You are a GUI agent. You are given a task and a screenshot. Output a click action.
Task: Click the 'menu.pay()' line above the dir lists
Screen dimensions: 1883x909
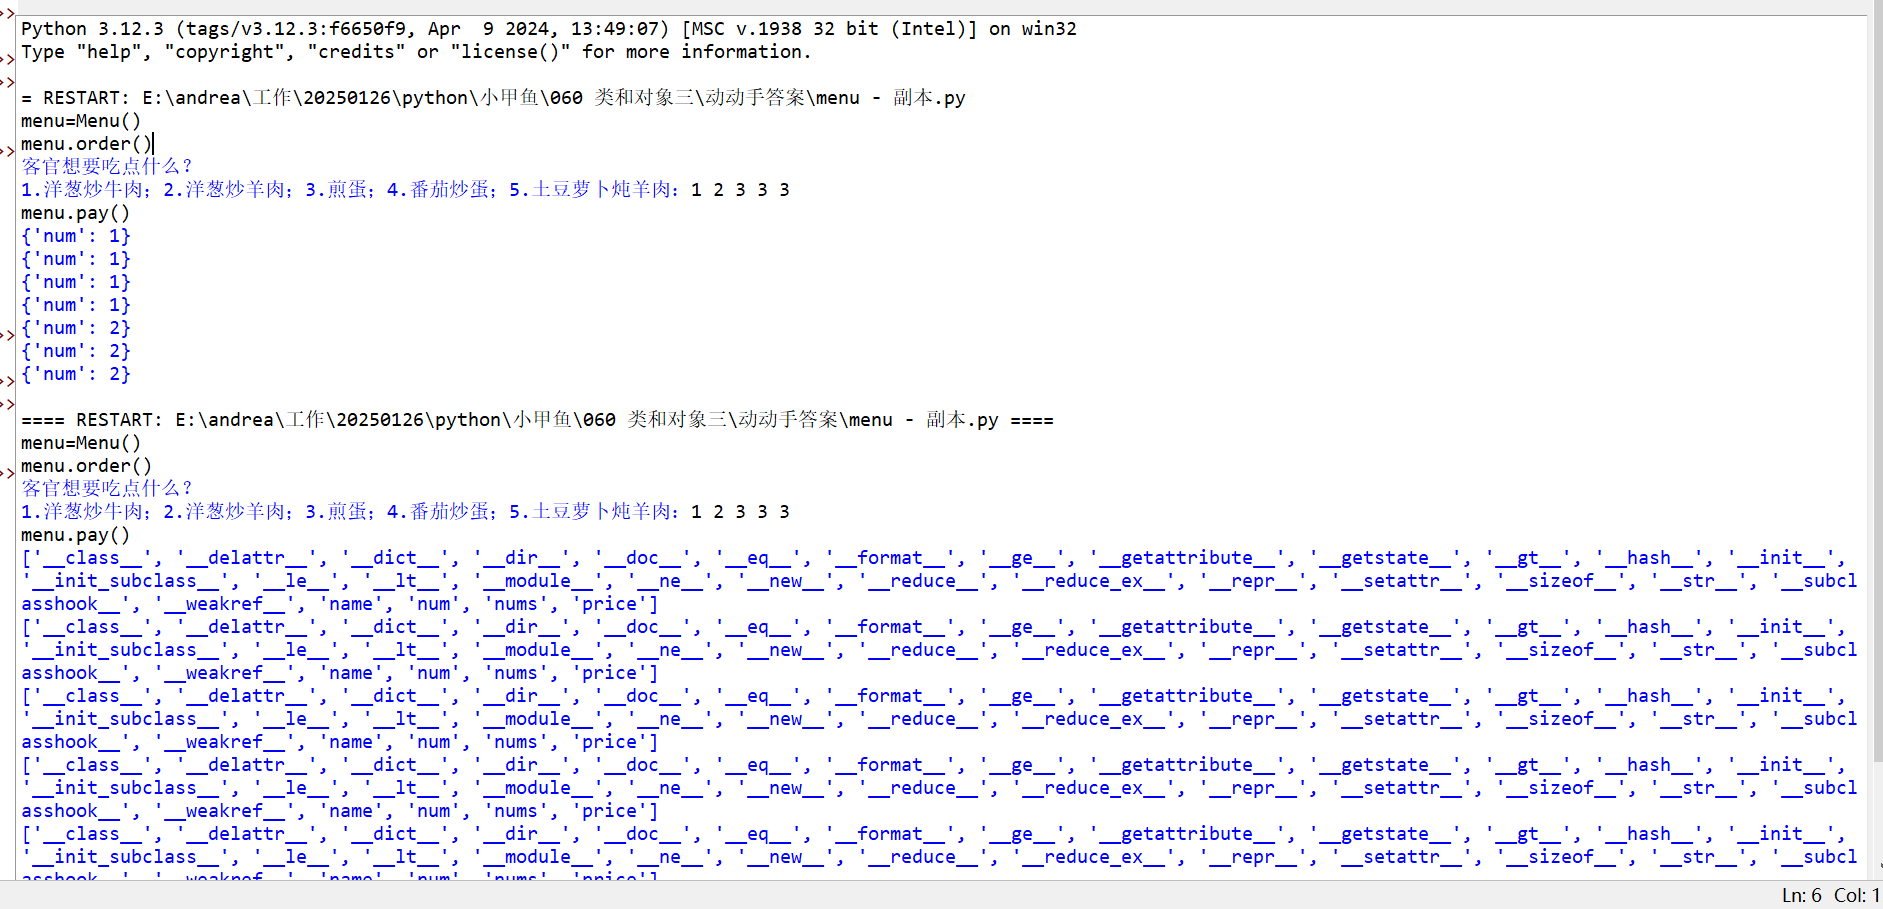[76, 535]
